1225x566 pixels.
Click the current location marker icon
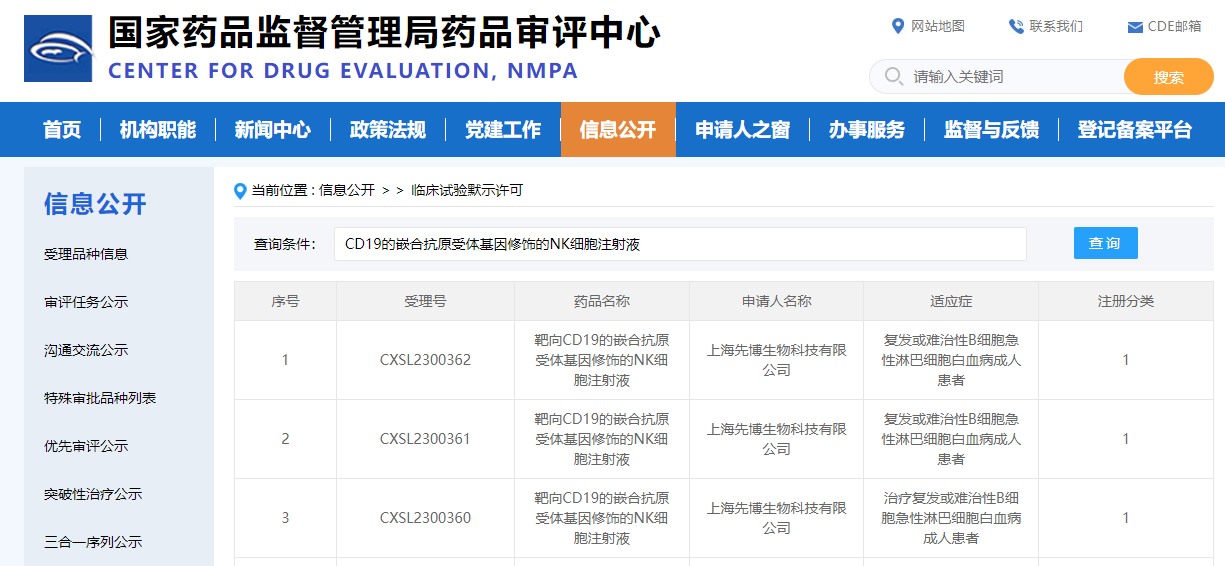(x=240, y=190)
